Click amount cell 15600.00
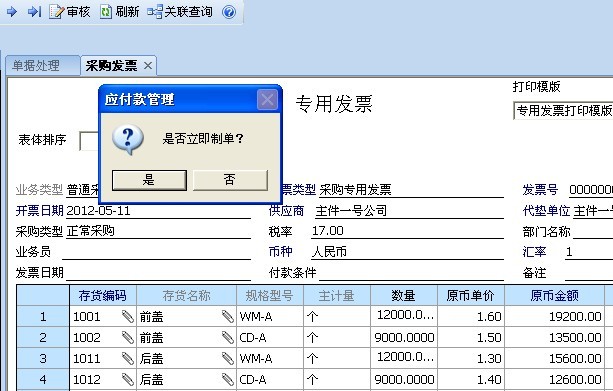613x391 pixels. pos(554,358)
